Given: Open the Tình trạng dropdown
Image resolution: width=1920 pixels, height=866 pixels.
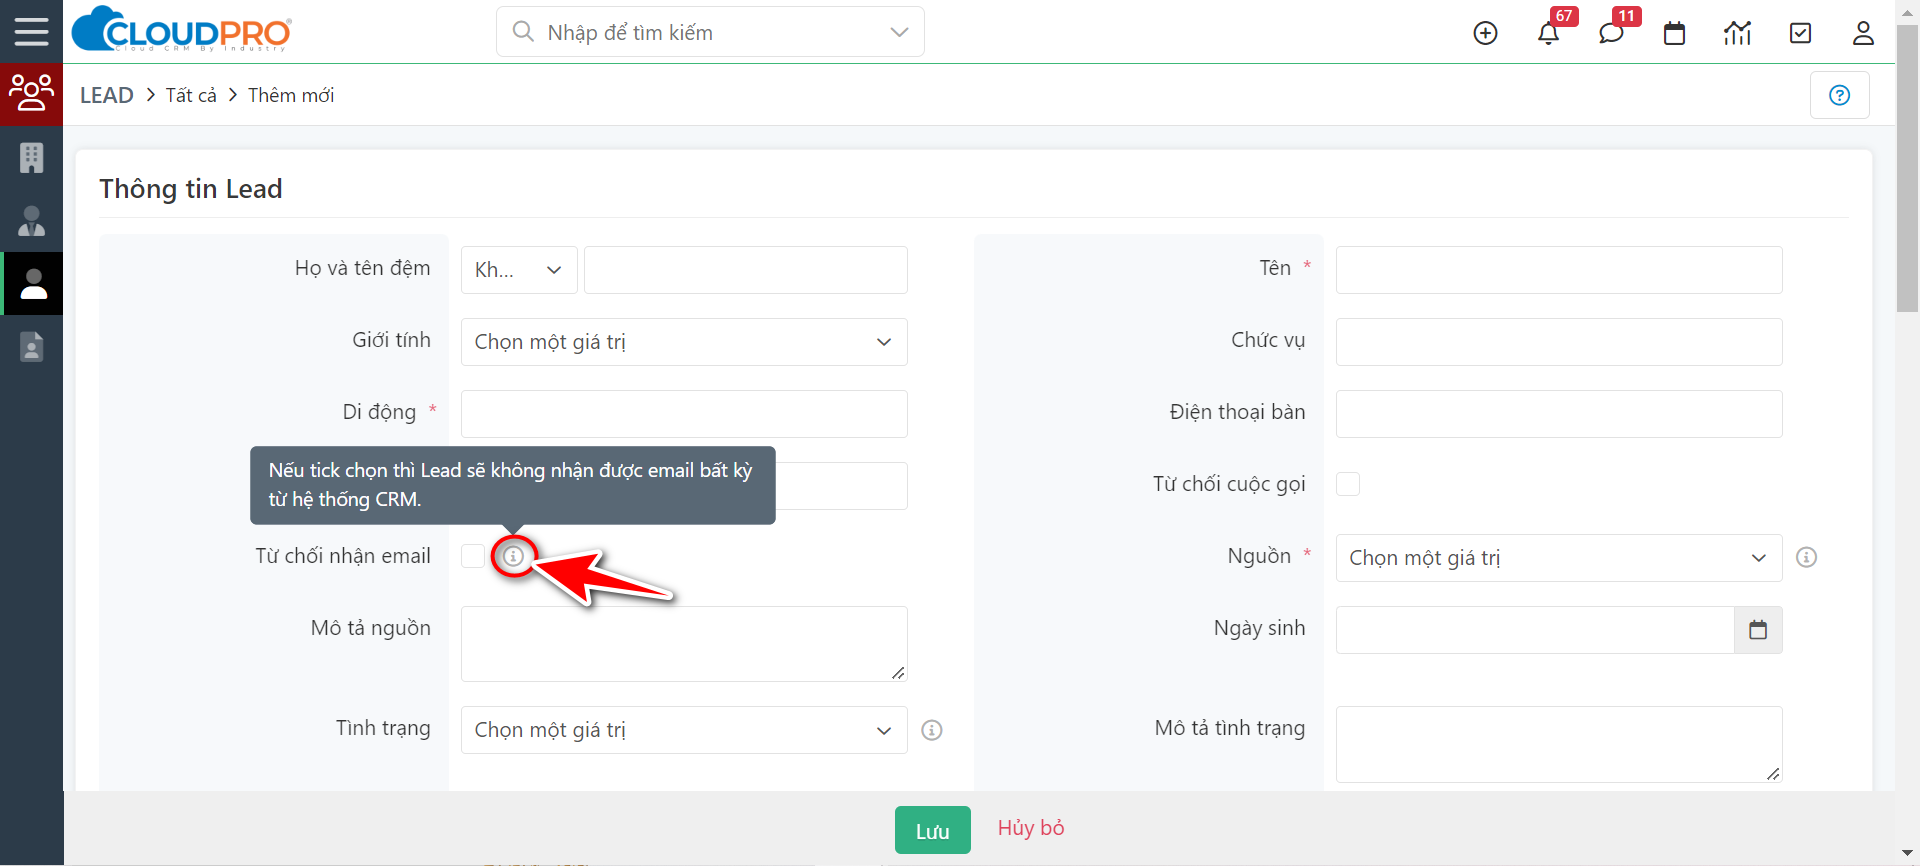Looking at the screenshot, I should tap(684, 730).
